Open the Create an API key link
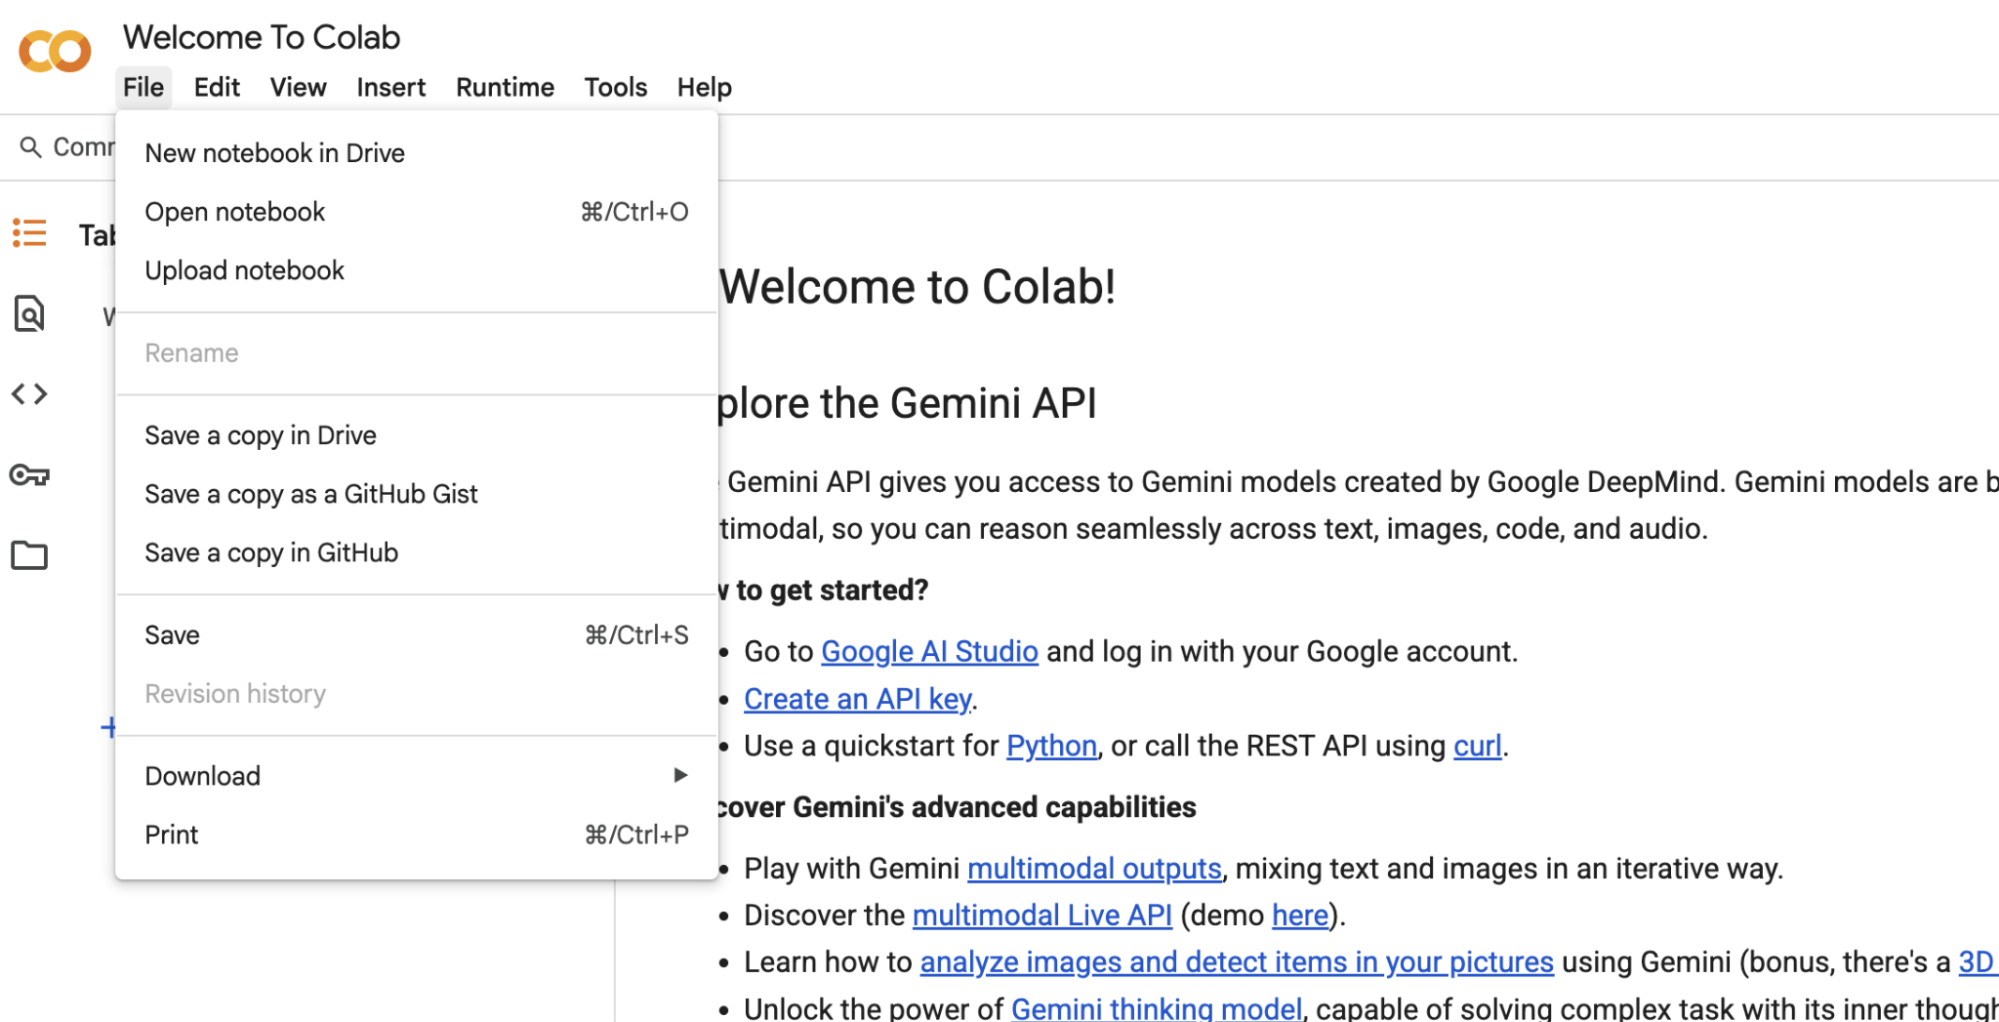This screenshot has height=1022, width=1999. pos(857,699)
